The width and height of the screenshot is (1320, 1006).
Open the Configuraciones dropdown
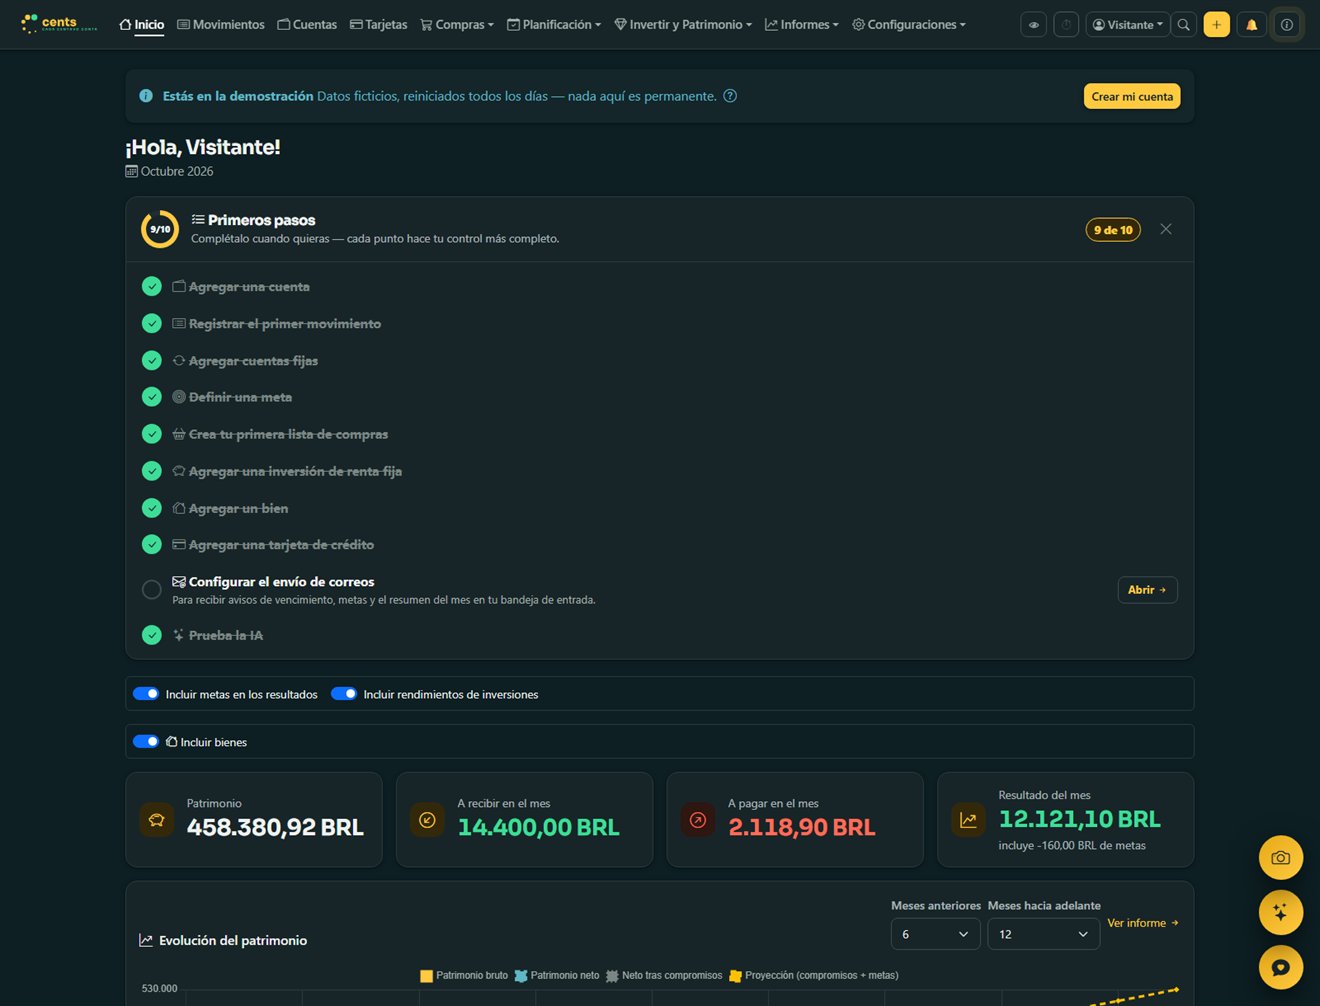pos(909,25)
